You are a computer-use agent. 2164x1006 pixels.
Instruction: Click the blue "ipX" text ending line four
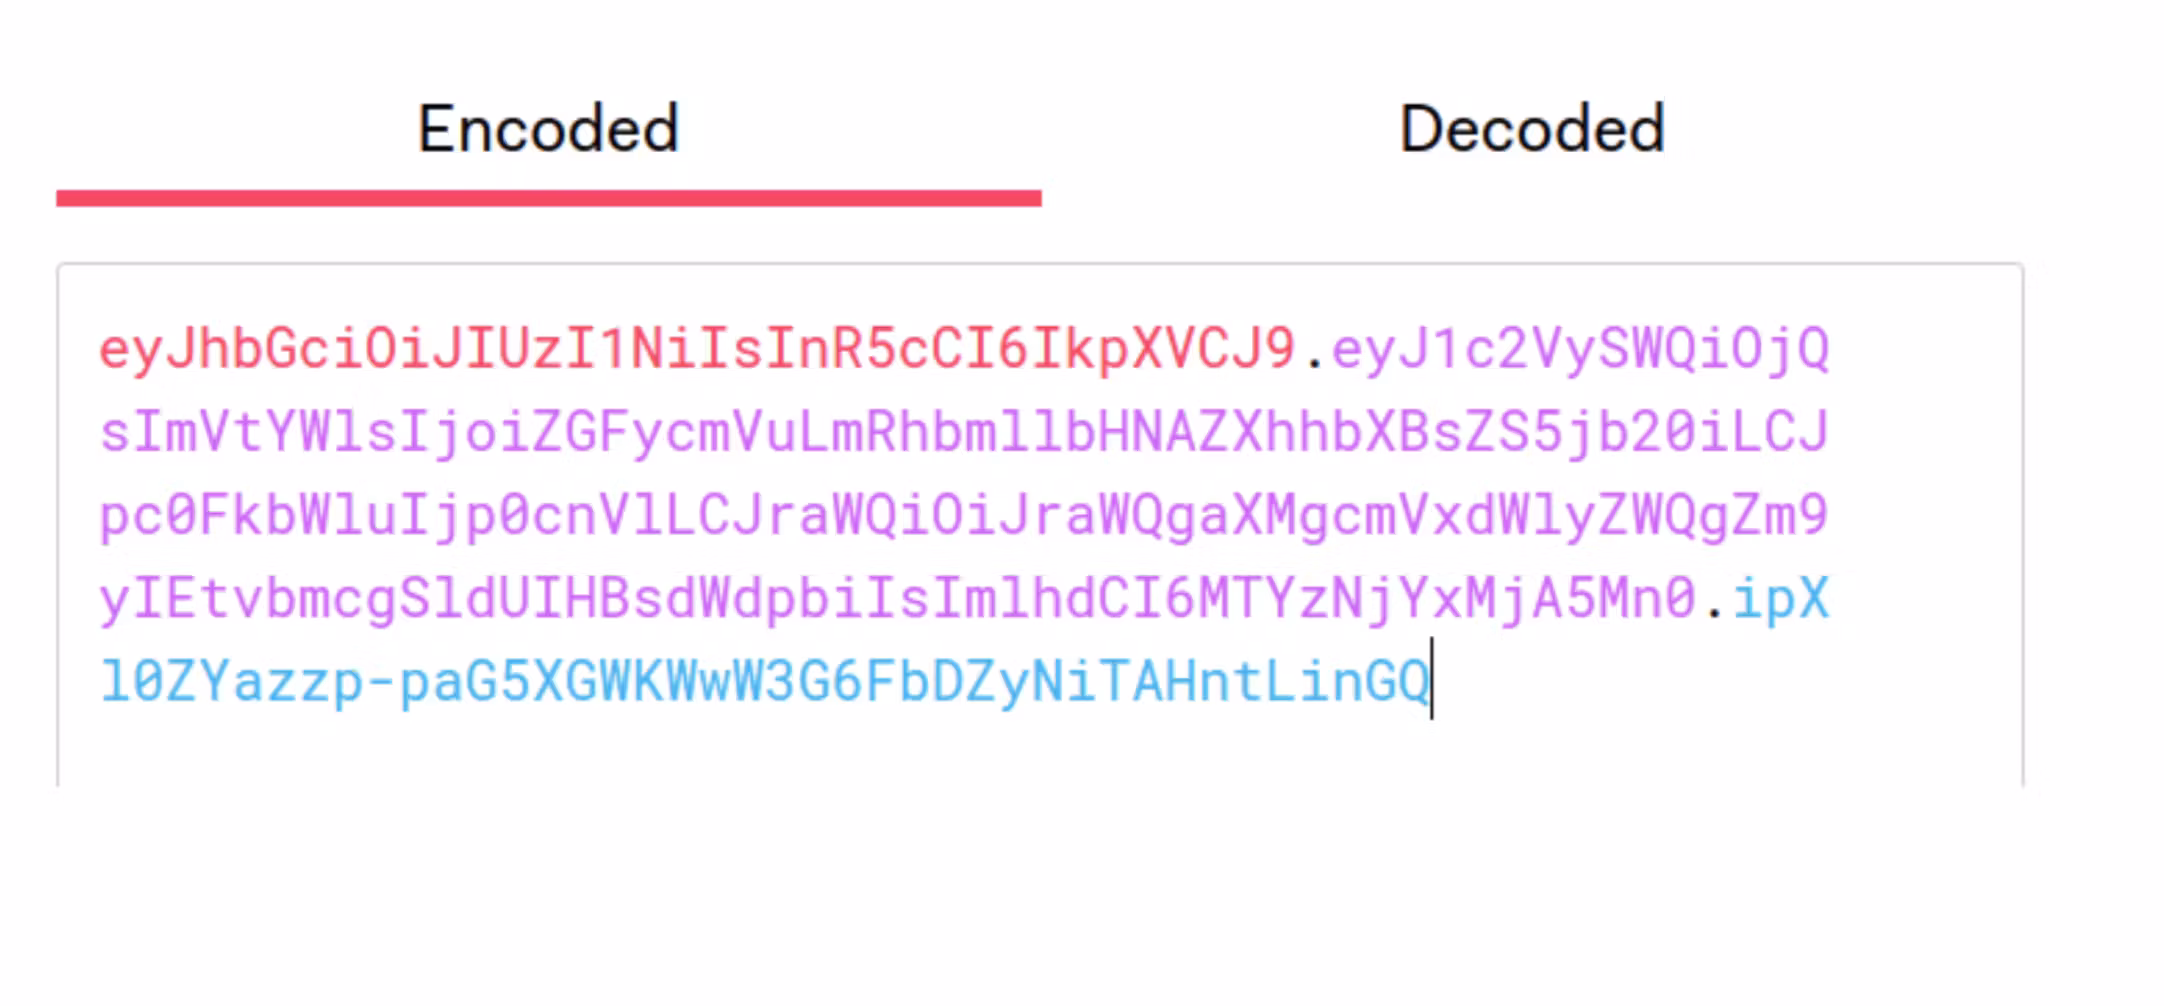(1780, 599)
